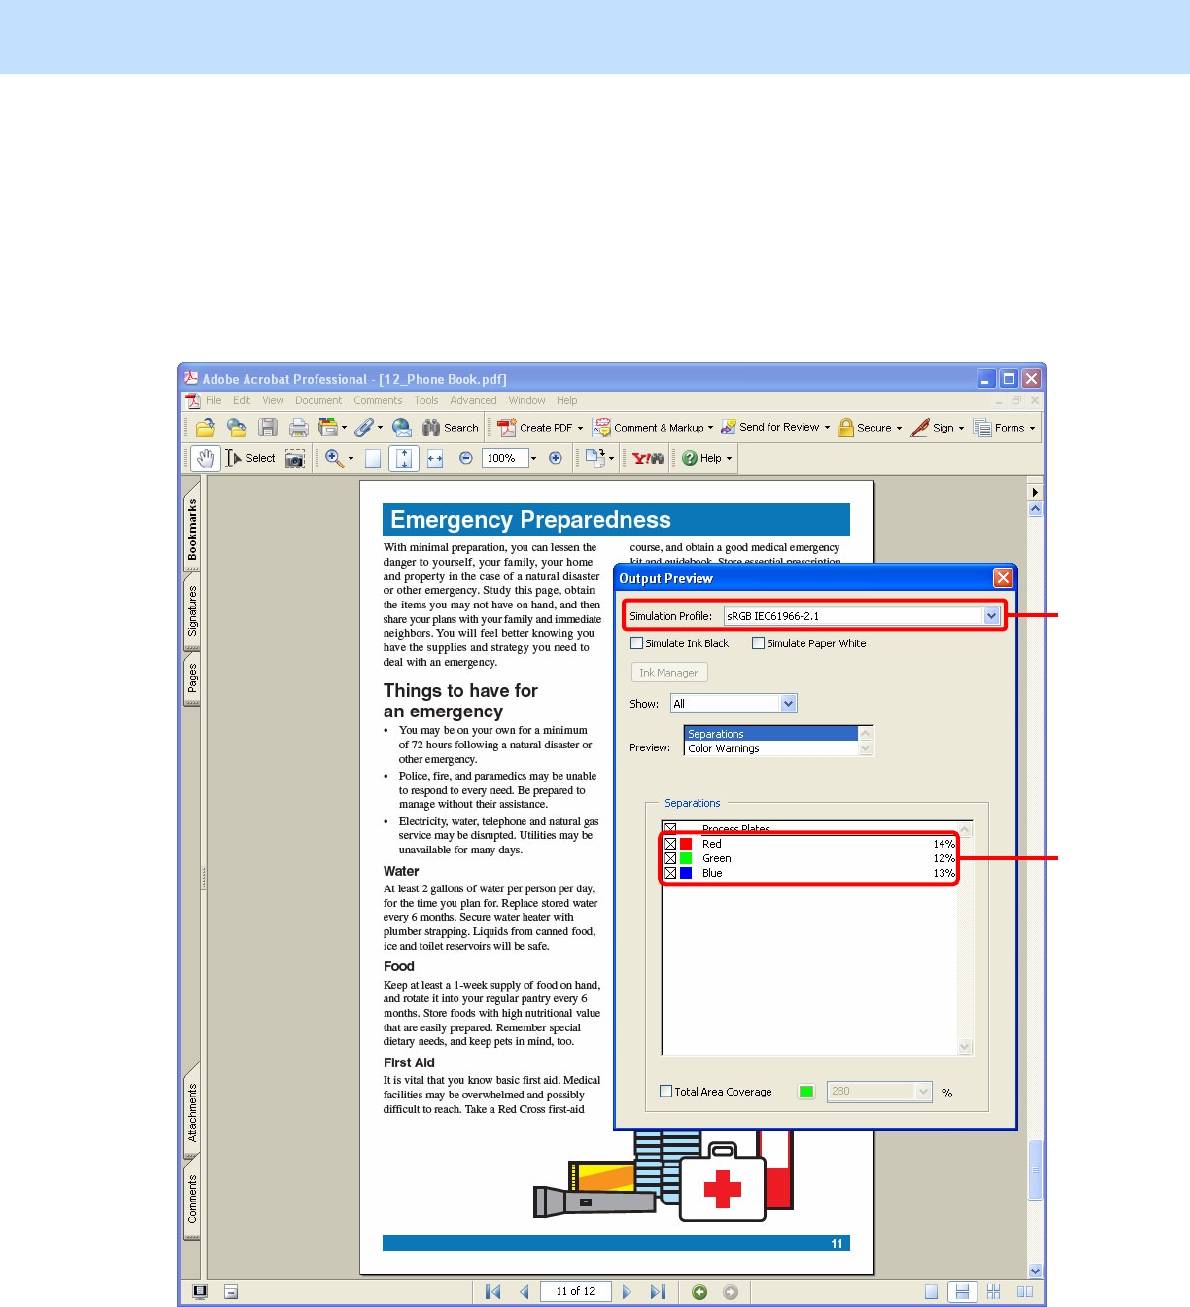Click the Fit Width icon
The width and height of the screenshot is (1190, 1307).
pos(435,458)
